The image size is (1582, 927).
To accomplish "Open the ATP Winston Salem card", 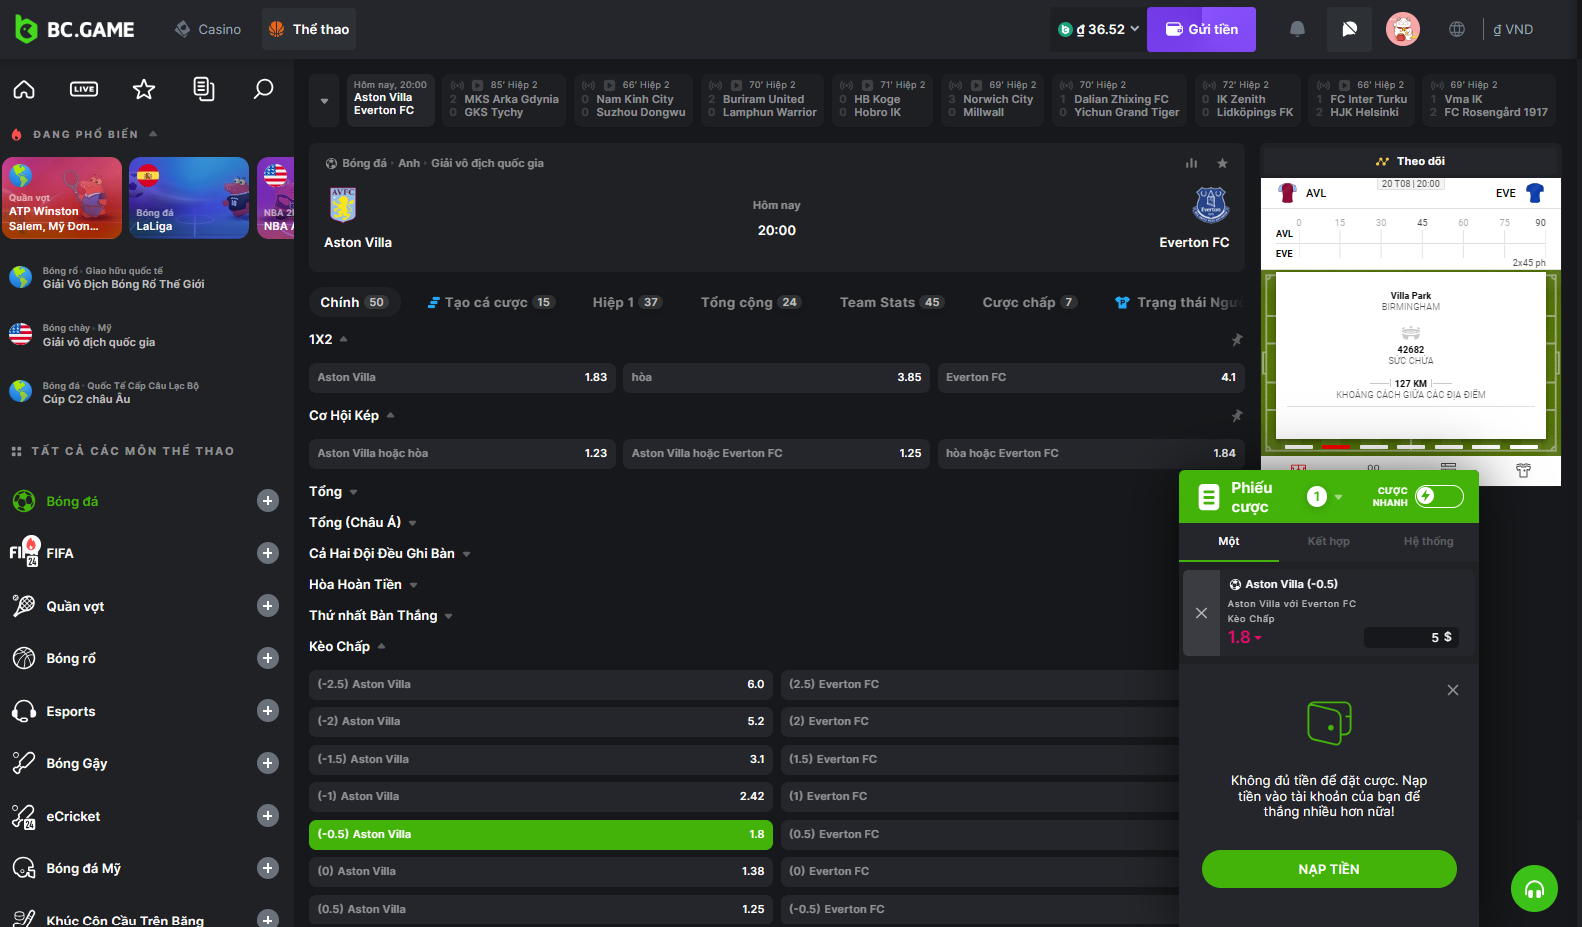I will (x=62, y=198).
